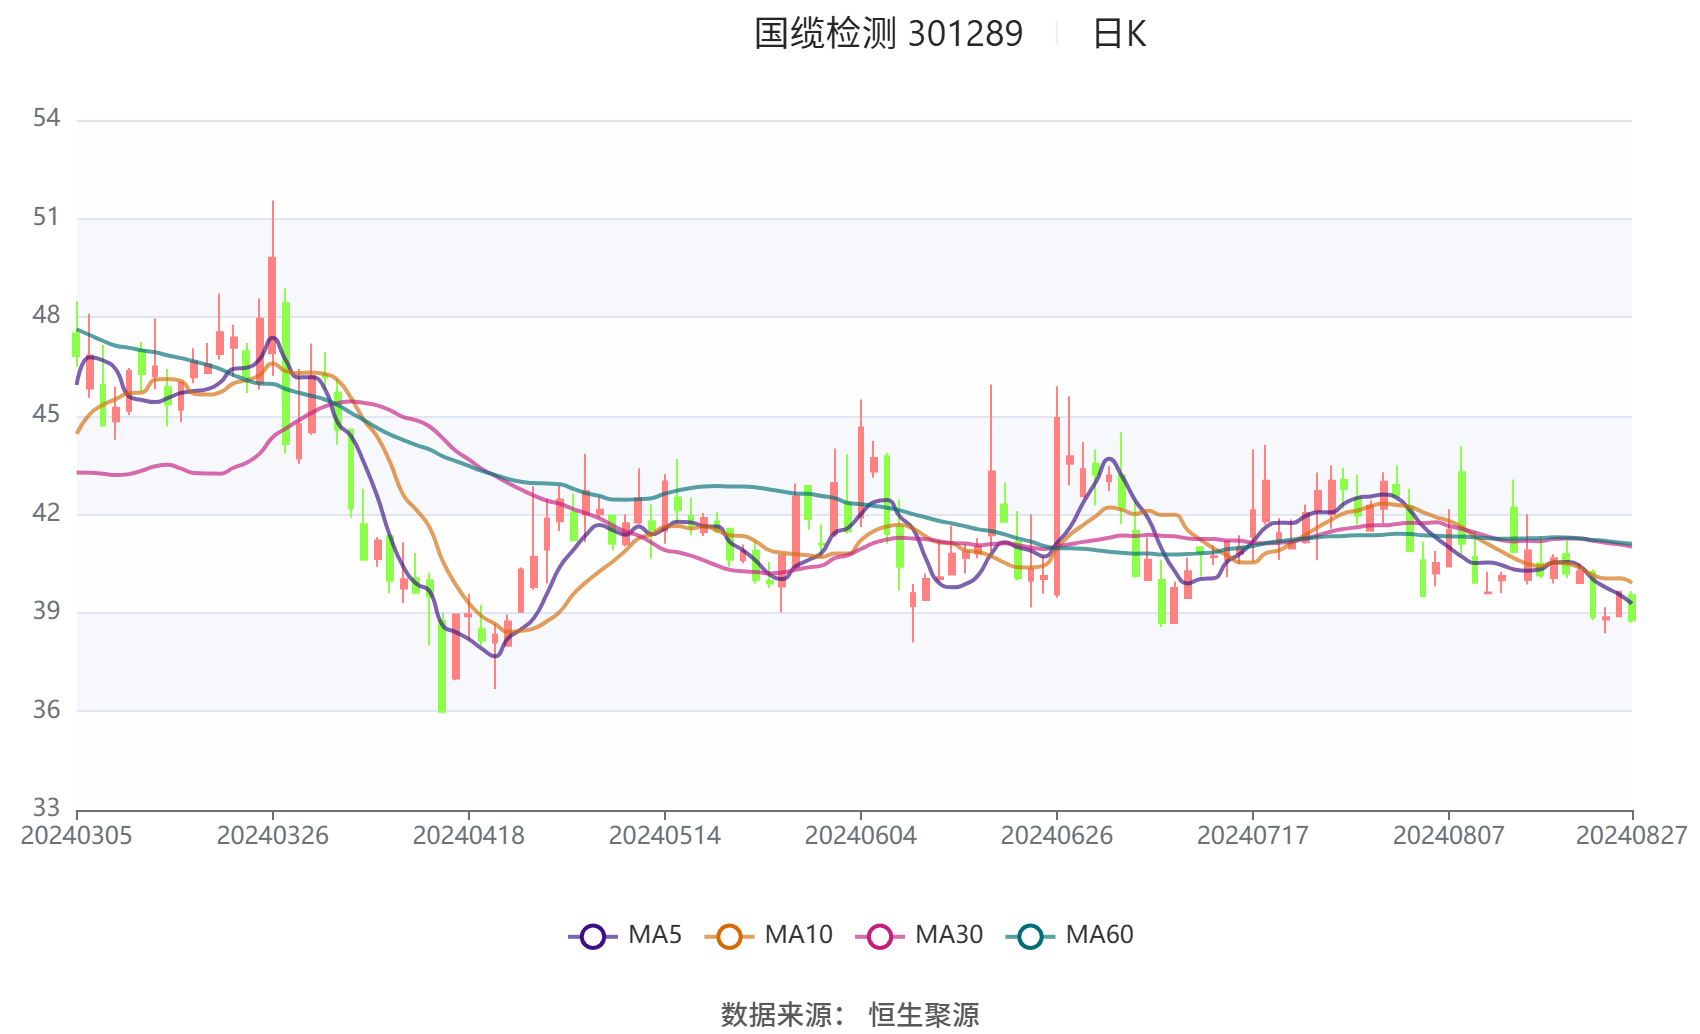Click the 51 y-axis price label
The image size is (1700, 1034).
[46, 217]
